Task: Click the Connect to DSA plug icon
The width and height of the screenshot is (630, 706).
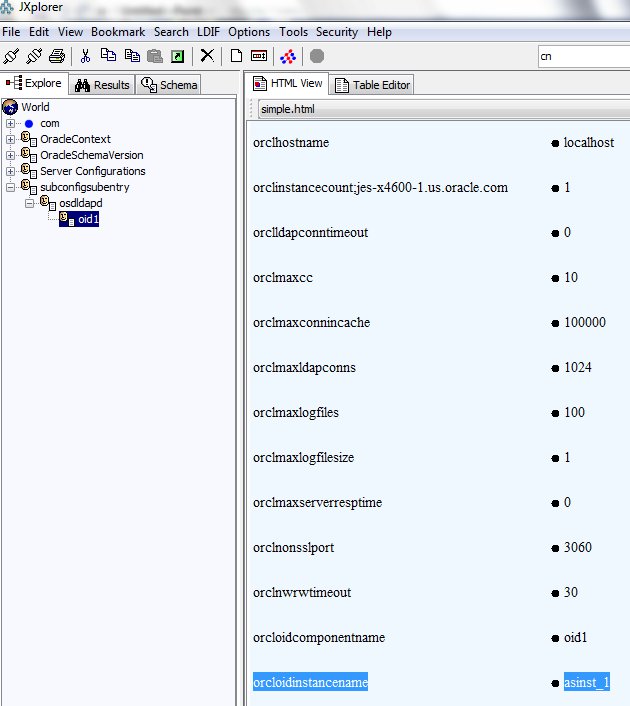Action: [x=11, y=56]
